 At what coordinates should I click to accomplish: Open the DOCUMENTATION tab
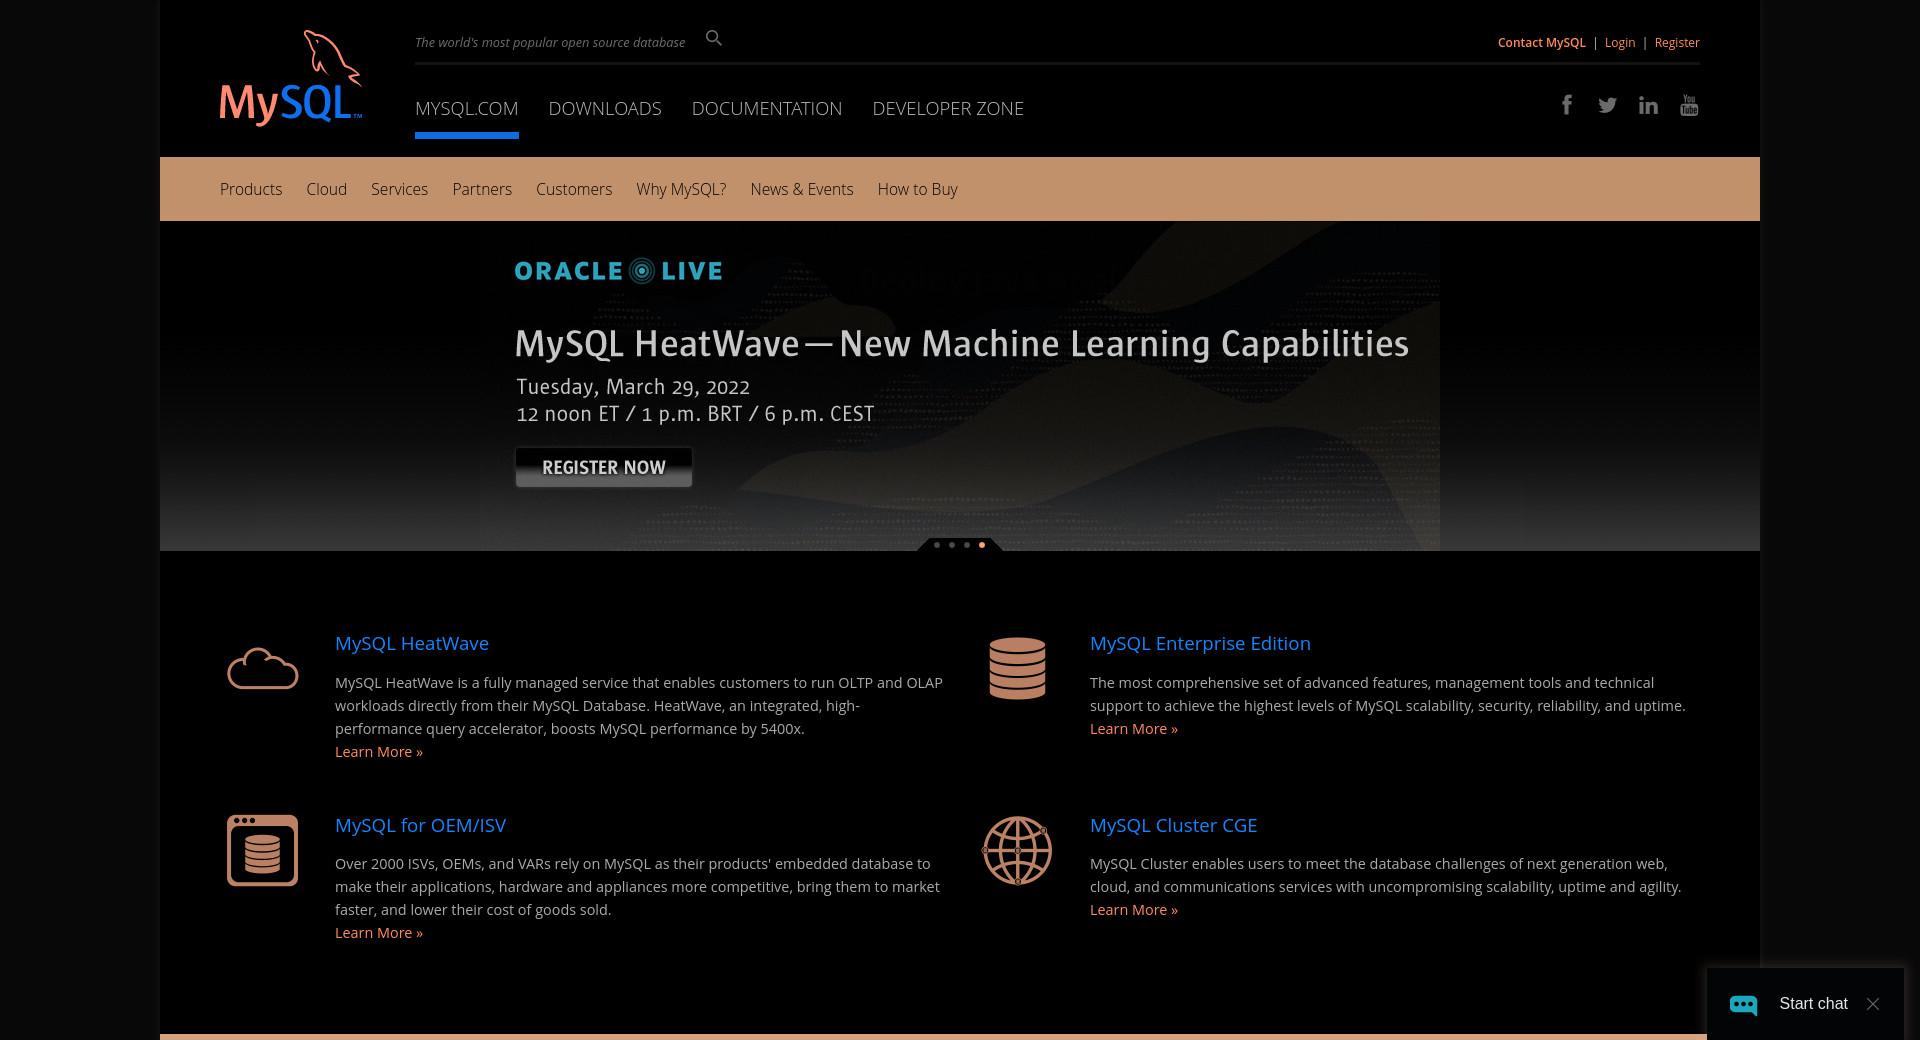pyautogui.click(x=767, y=108)
